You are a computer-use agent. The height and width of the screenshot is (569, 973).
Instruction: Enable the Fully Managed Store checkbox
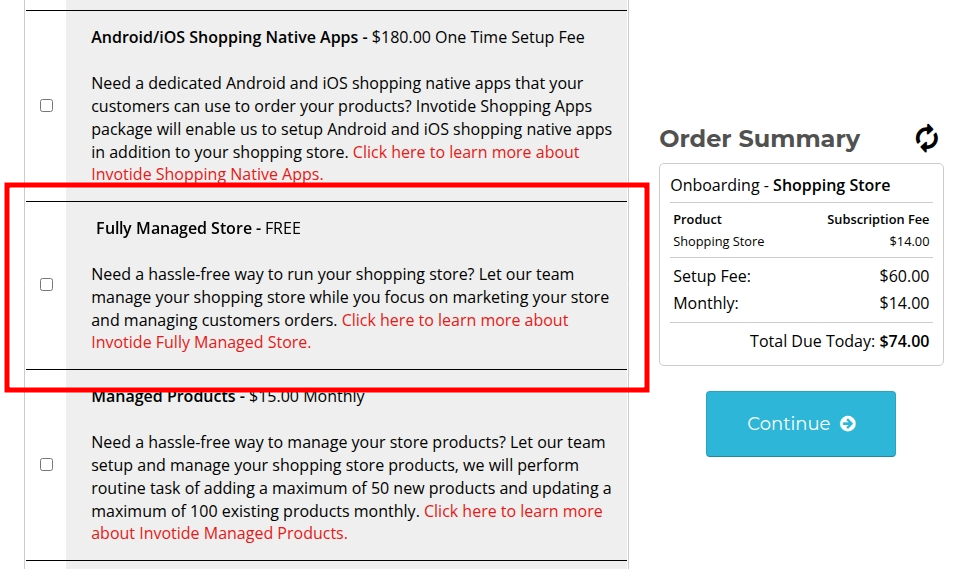47,285
